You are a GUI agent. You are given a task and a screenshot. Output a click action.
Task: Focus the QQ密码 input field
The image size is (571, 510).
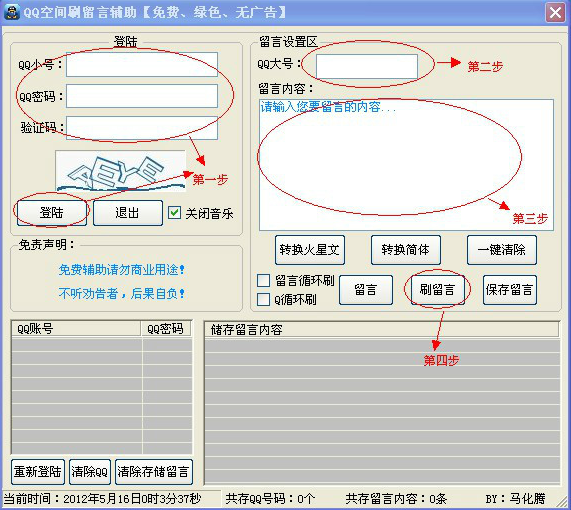(x=142, y=96)
